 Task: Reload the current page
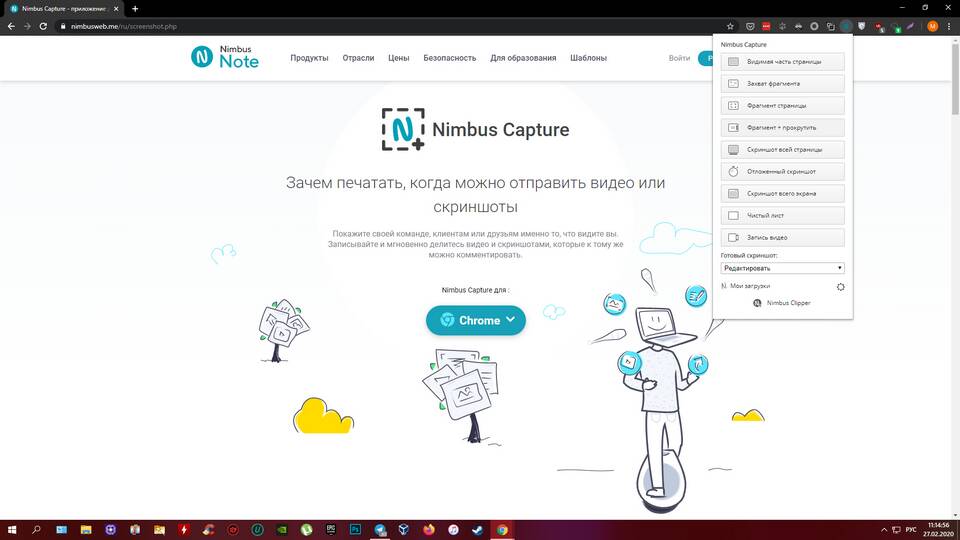click(43, 26)
